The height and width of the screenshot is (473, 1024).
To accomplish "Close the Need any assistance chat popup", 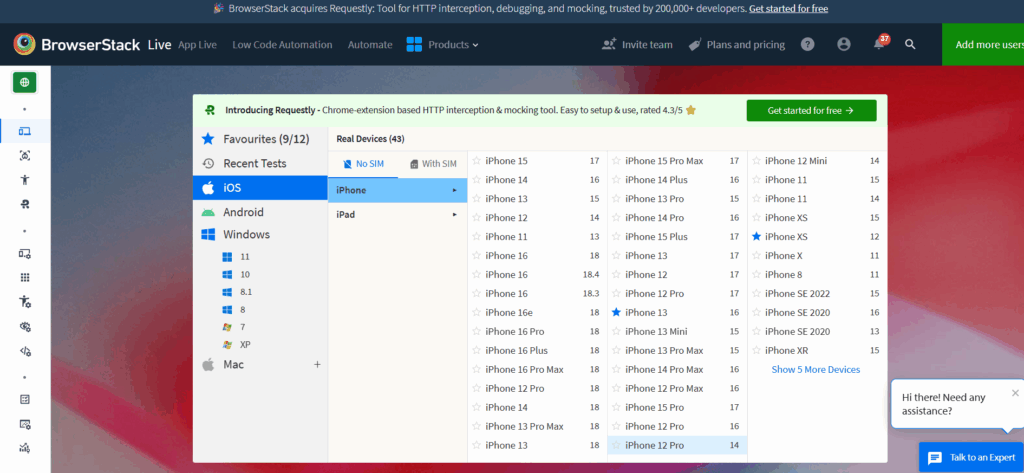I will click(1015, 393).
